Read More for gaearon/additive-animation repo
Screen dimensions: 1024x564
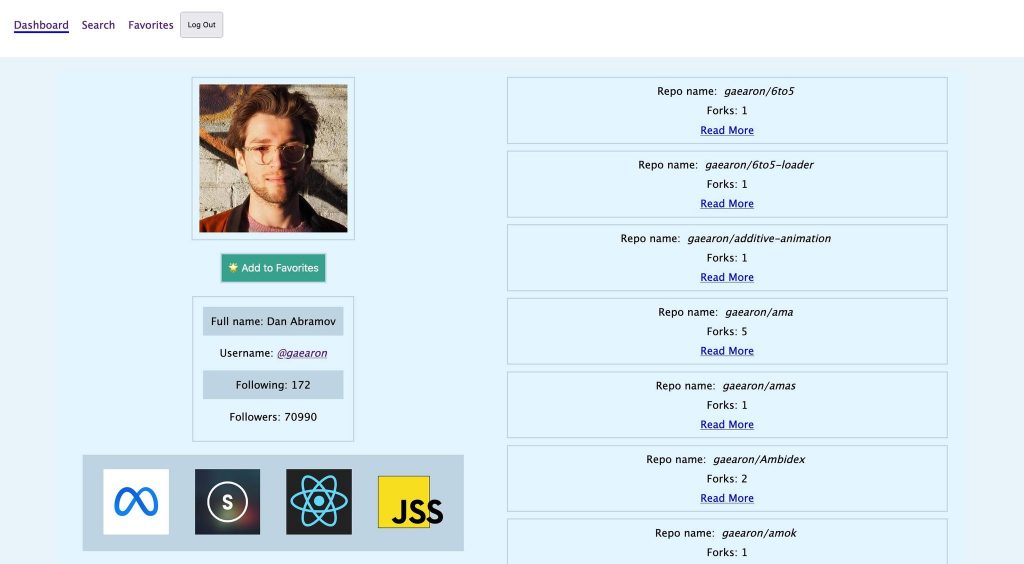click(727, 277)
